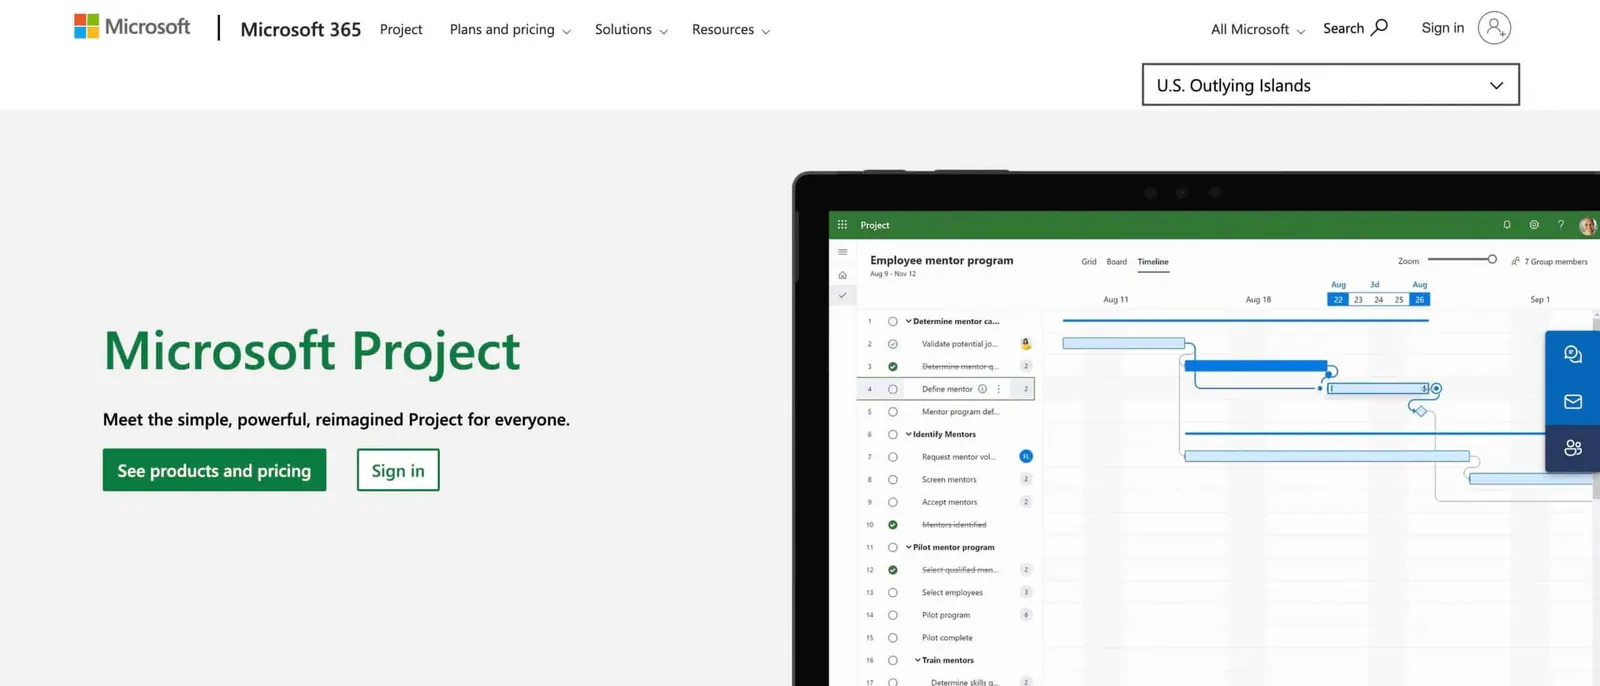Check the Accept mentors task circle
1600x686 pixels.
[x=893, y=502]
